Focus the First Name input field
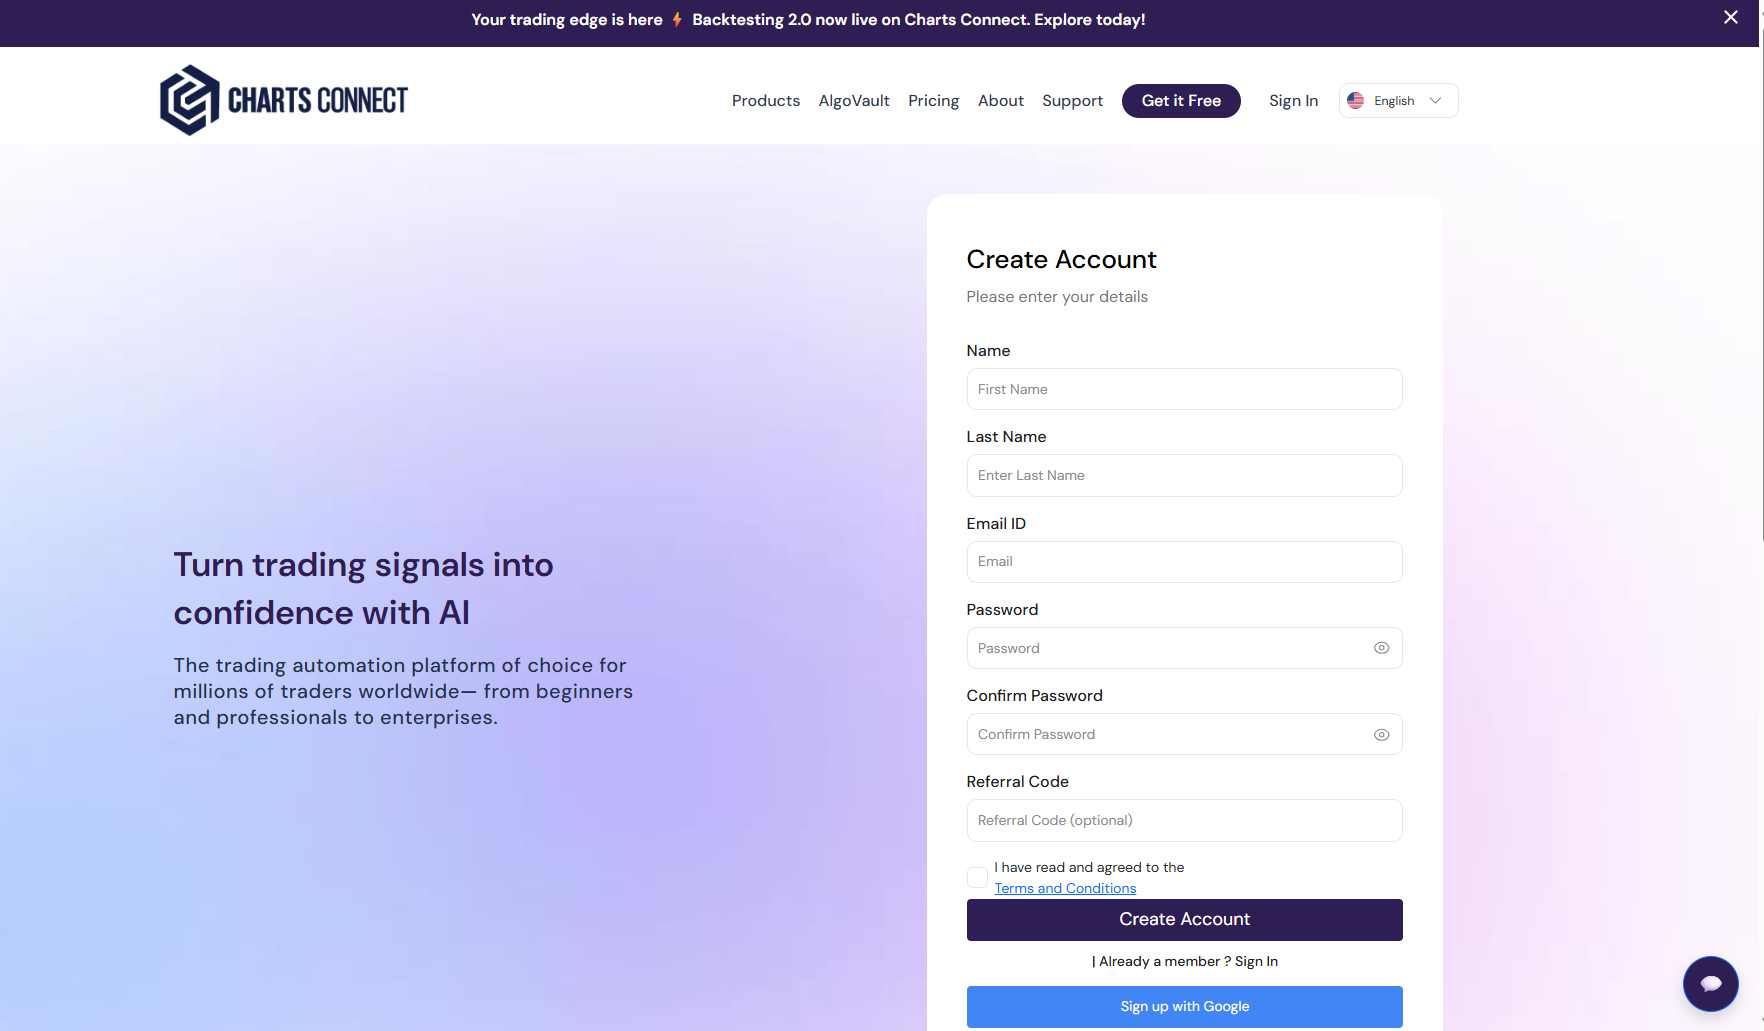1764x1031 pixels. (1184, 389)
